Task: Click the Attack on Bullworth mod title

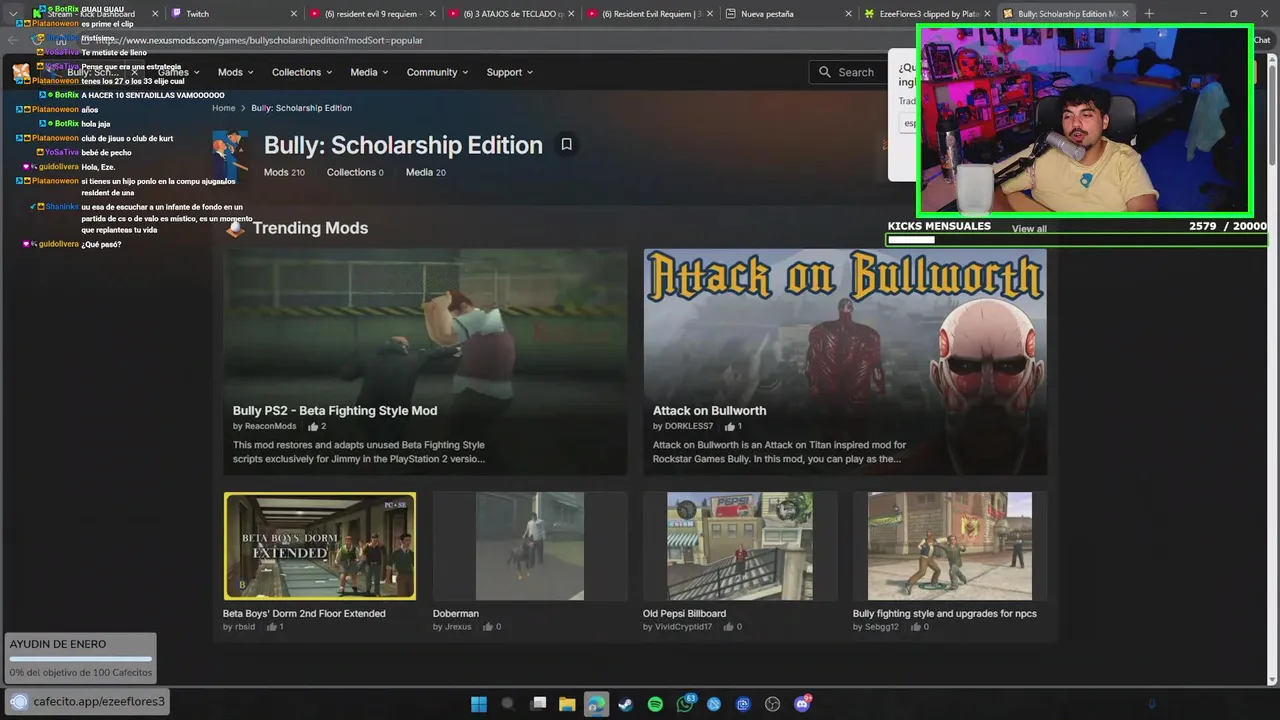Action: [709, 410]
